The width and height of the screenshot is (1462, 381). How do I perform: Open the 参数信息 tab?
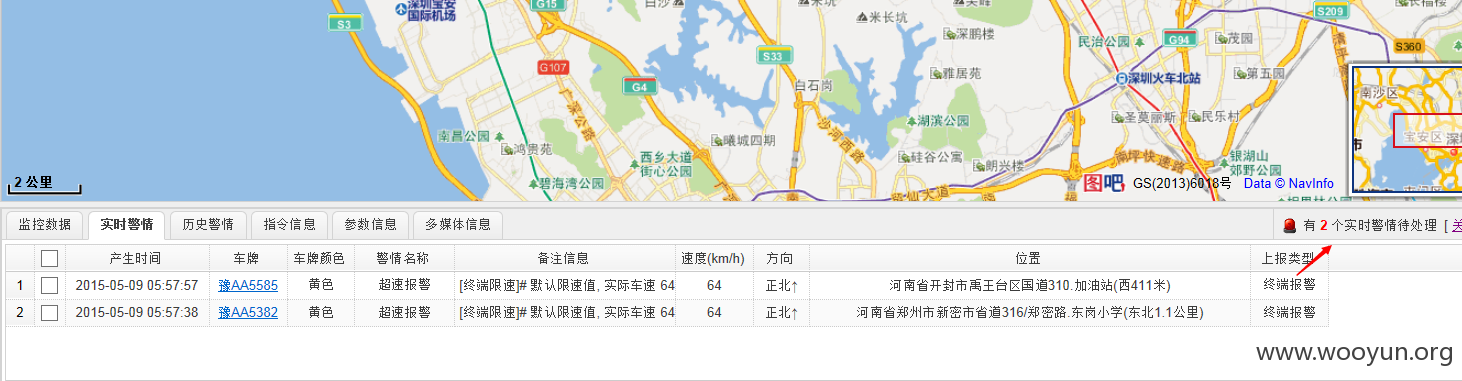click(x=371, y=224)
